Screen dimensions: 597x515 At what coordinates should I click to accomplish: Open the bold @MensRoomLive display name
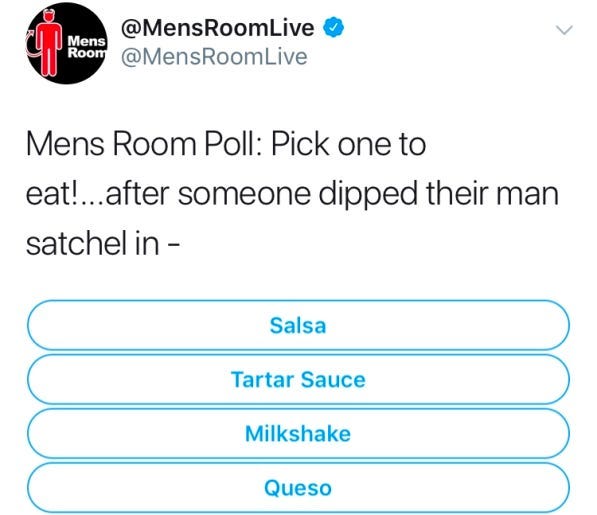[217, 28]
